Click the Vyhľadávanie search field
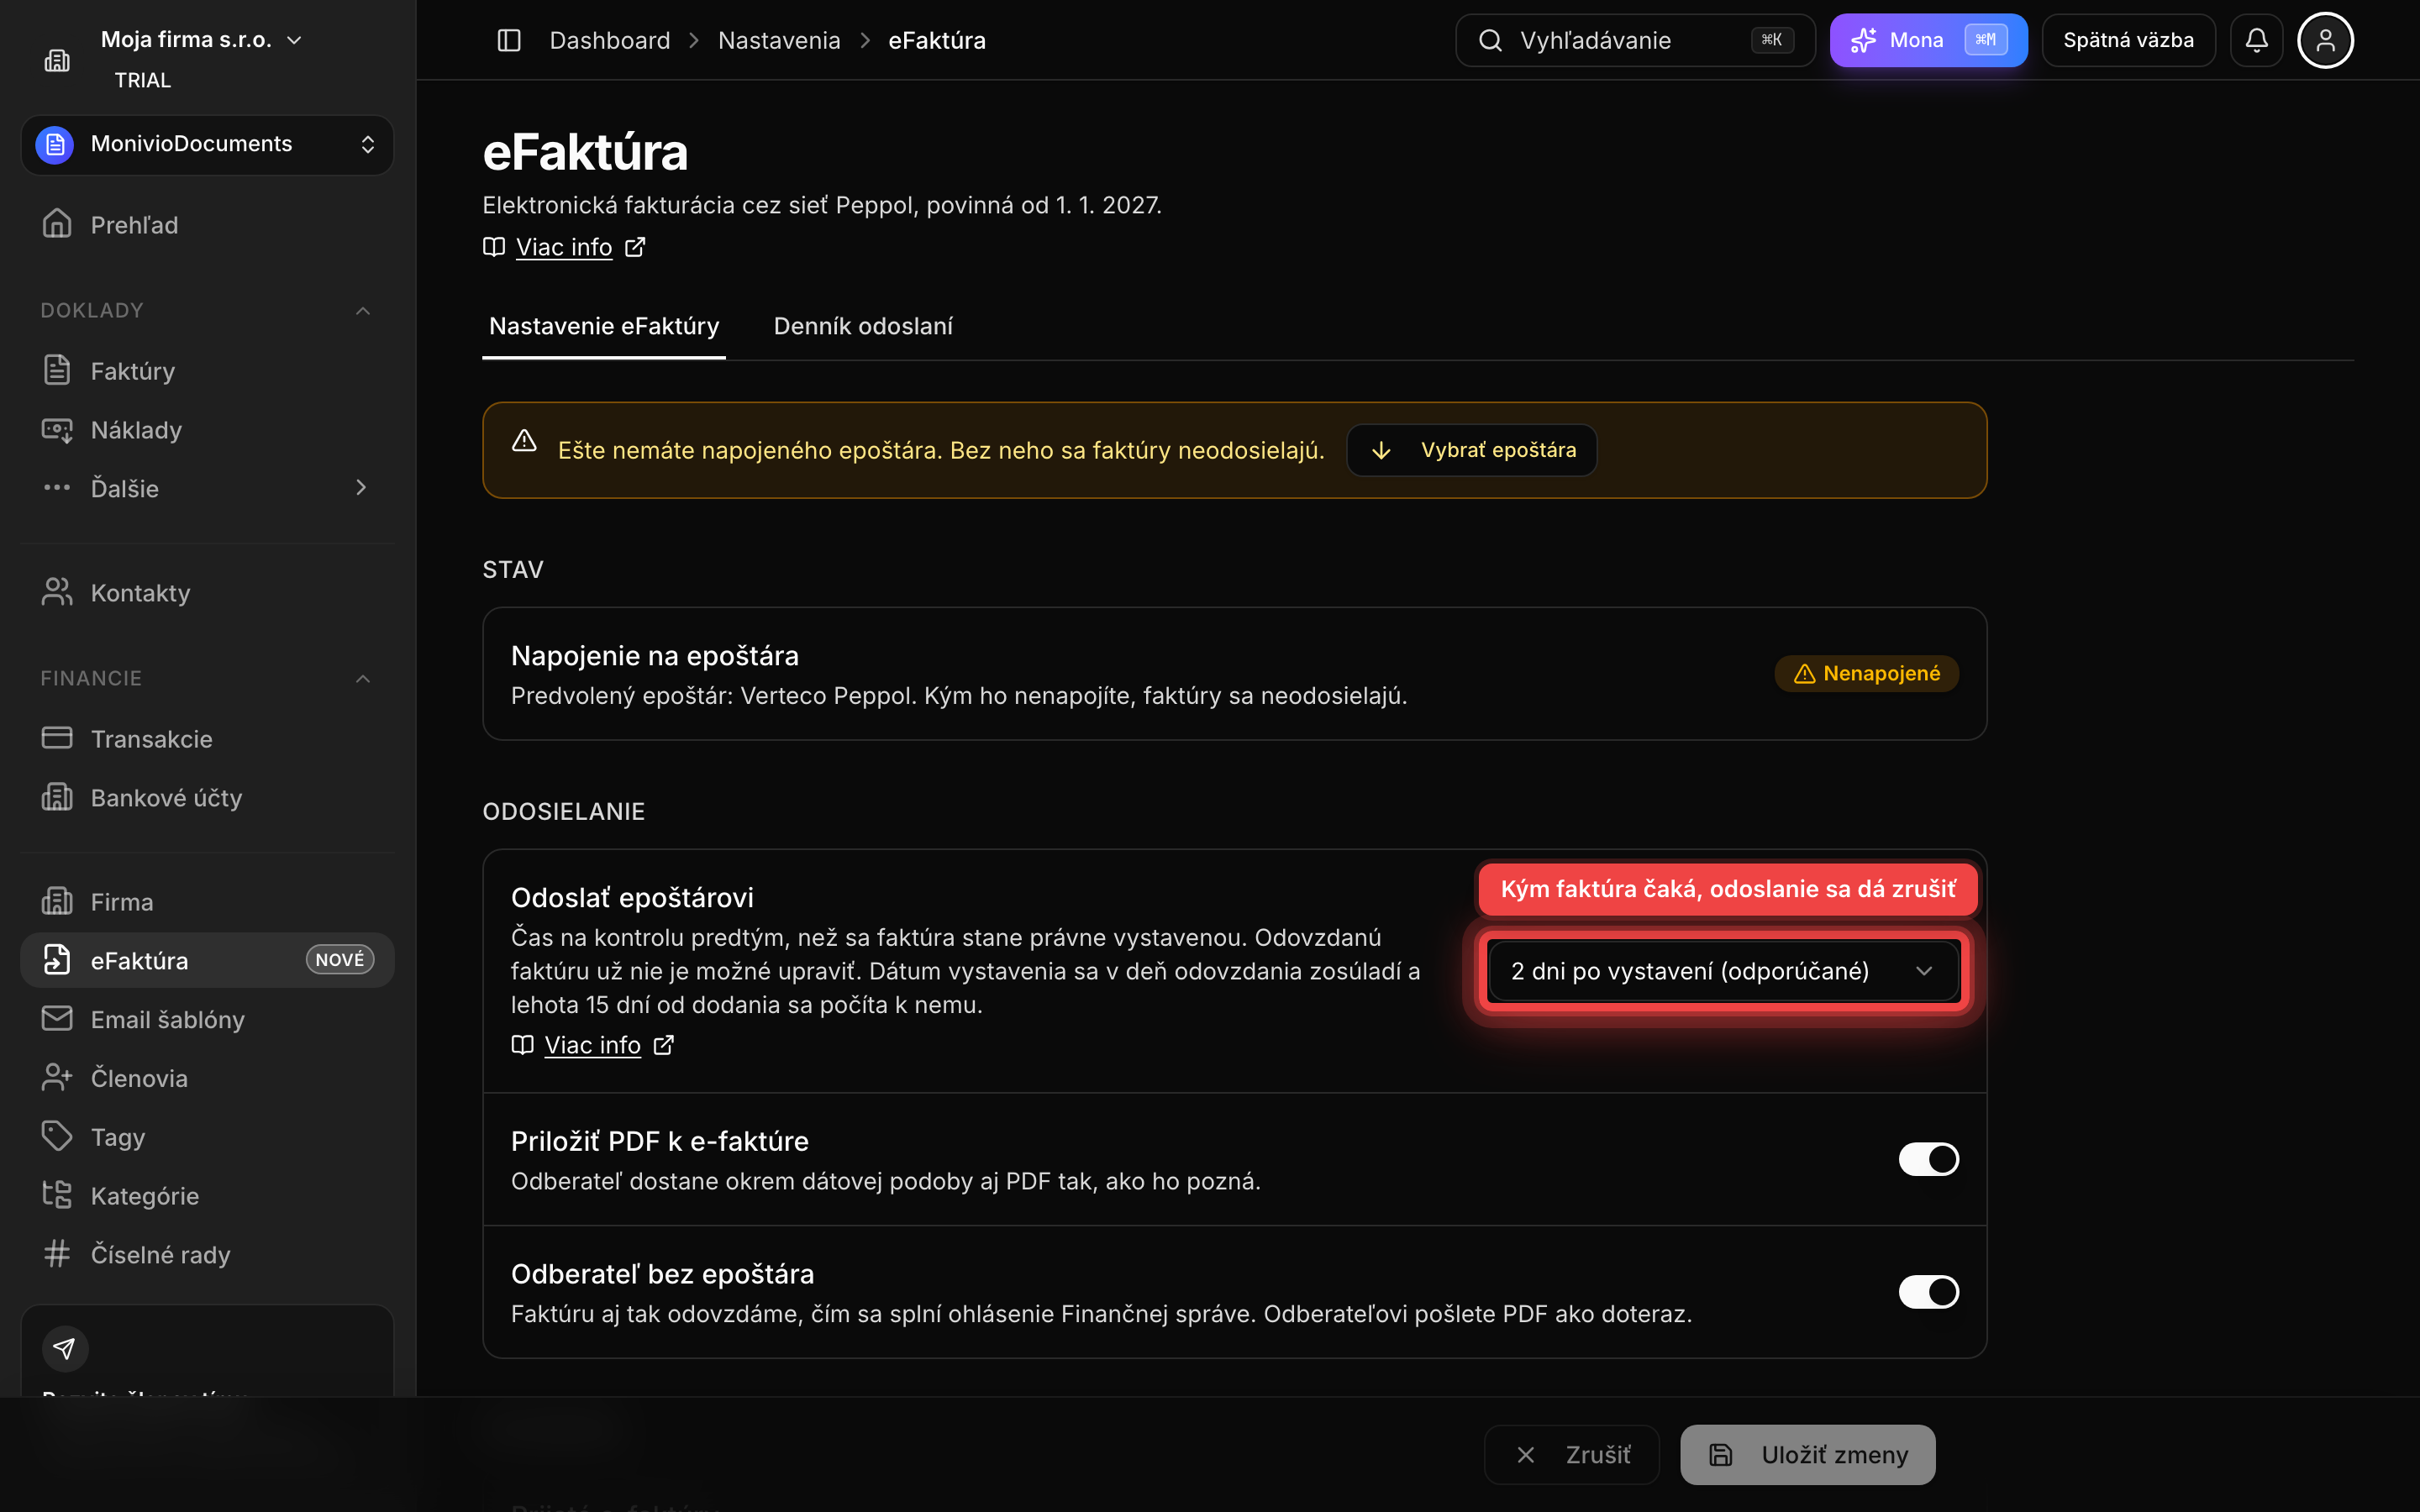The height and width of the screenshot is (1512, 2420). [1634, 40]
